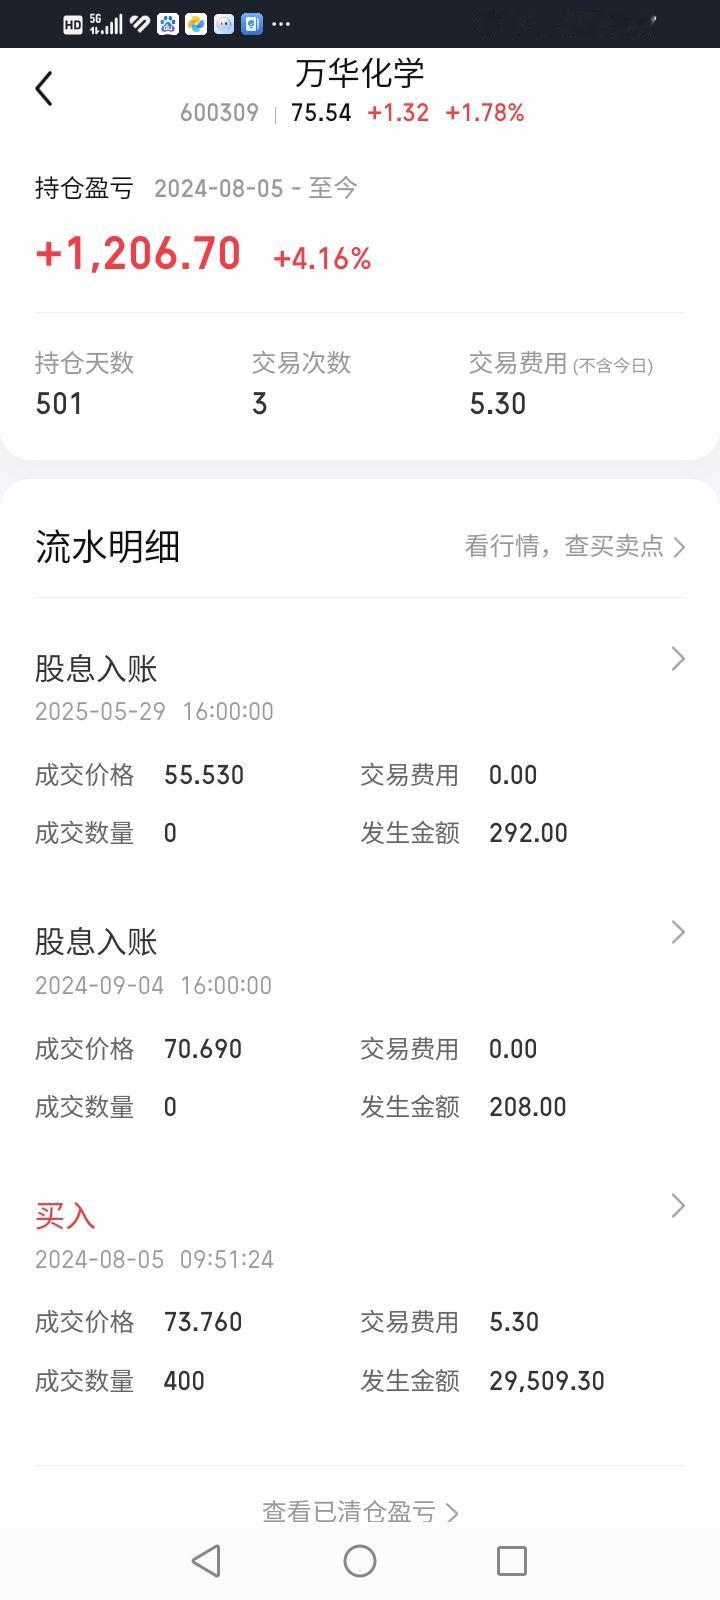The width and height of the screenshot is (720, 1600).
Task: Tap Android recent apps square
Action: (x=512, y=1561)
